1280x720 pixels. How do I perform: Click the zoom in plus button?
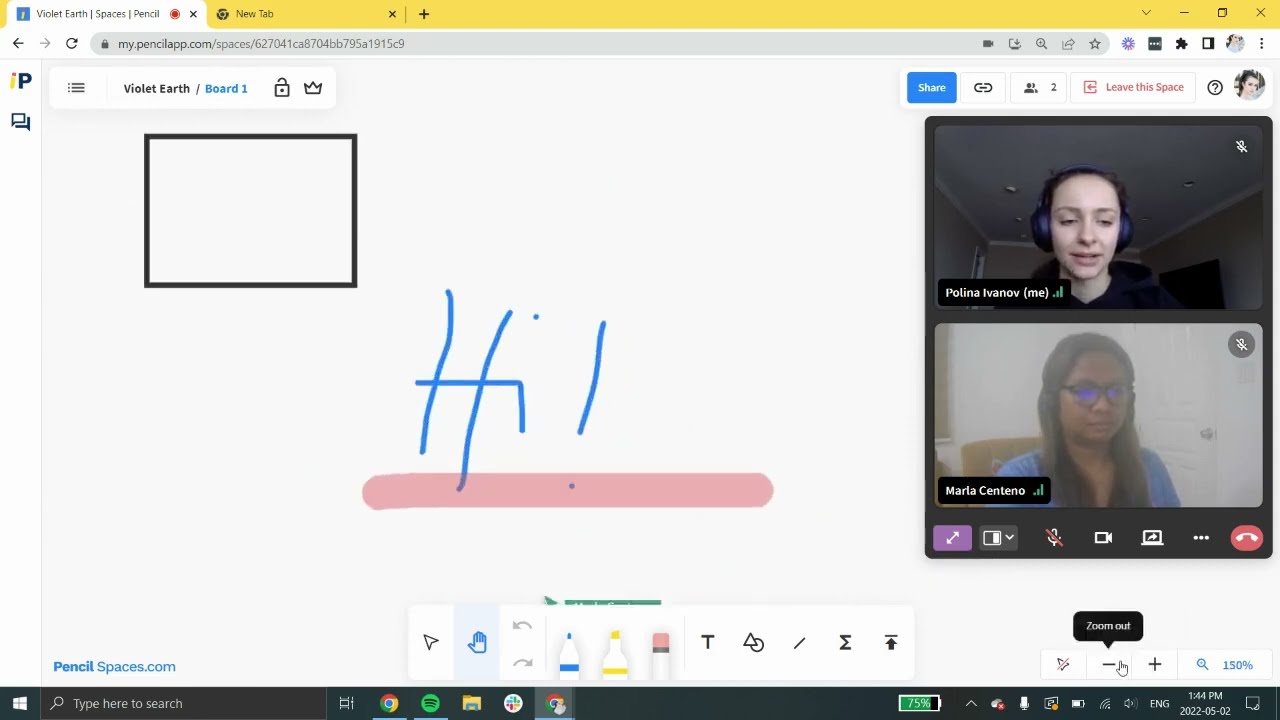pos(1155,665)
